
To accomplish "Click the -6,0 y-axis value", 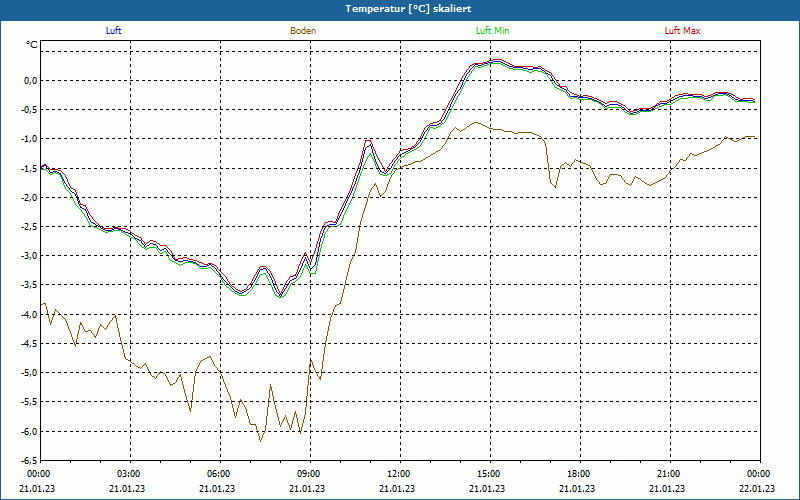I will click(30, 431).
